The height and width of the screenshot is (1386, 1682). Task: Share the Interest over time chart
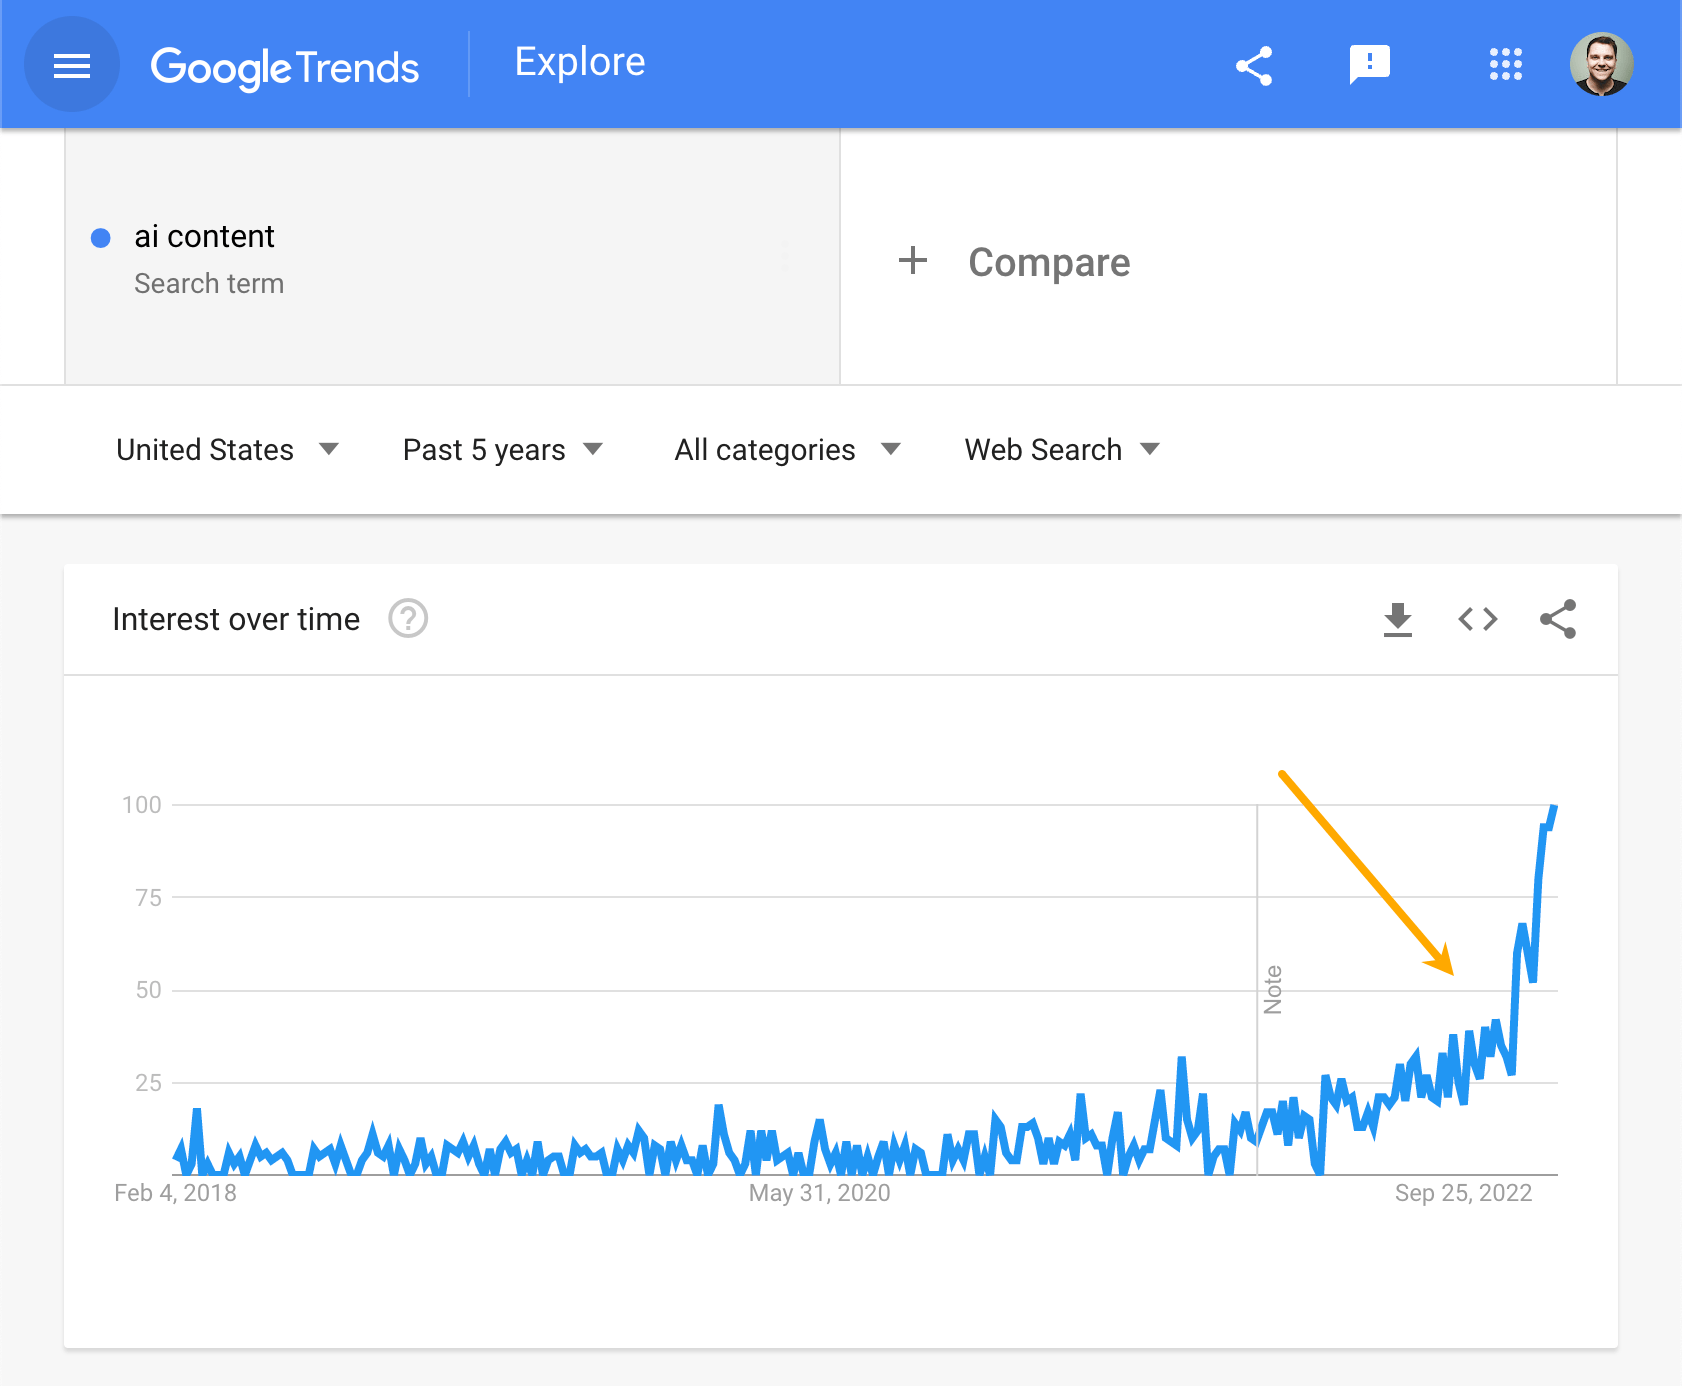coord(1557,618)
